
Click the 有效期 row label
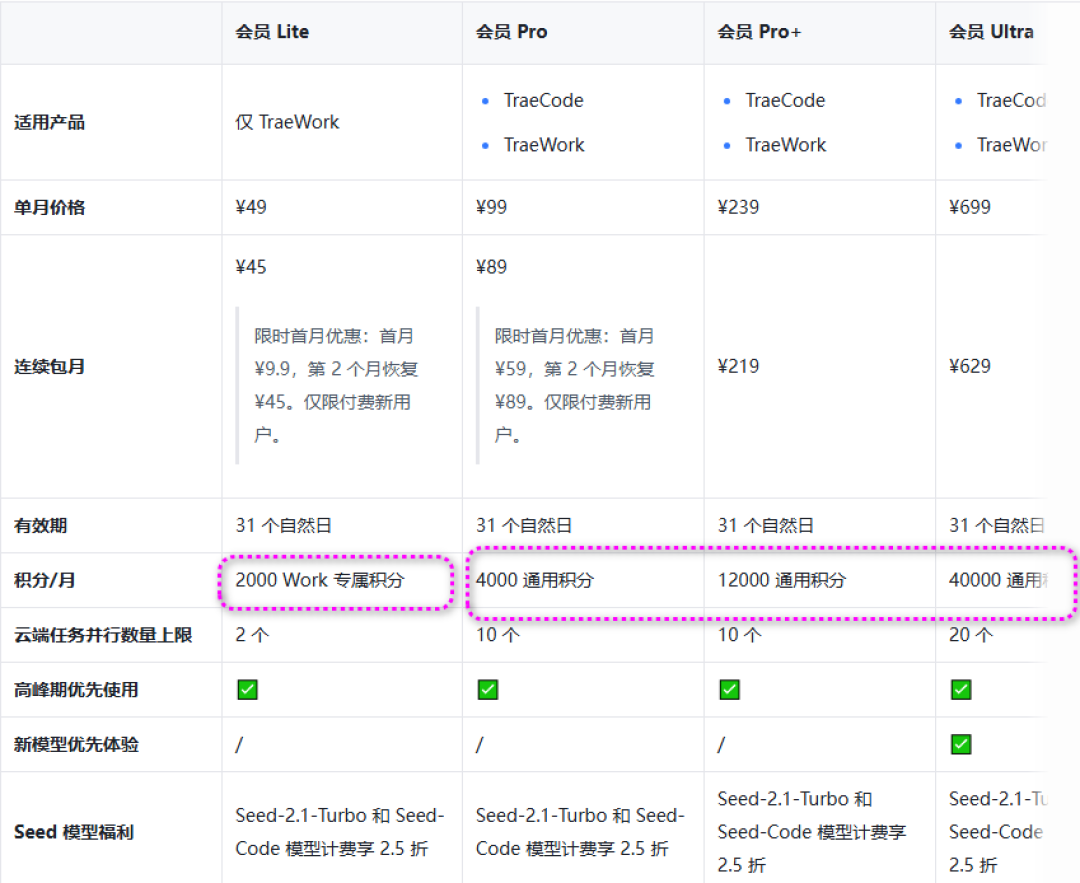41,526
